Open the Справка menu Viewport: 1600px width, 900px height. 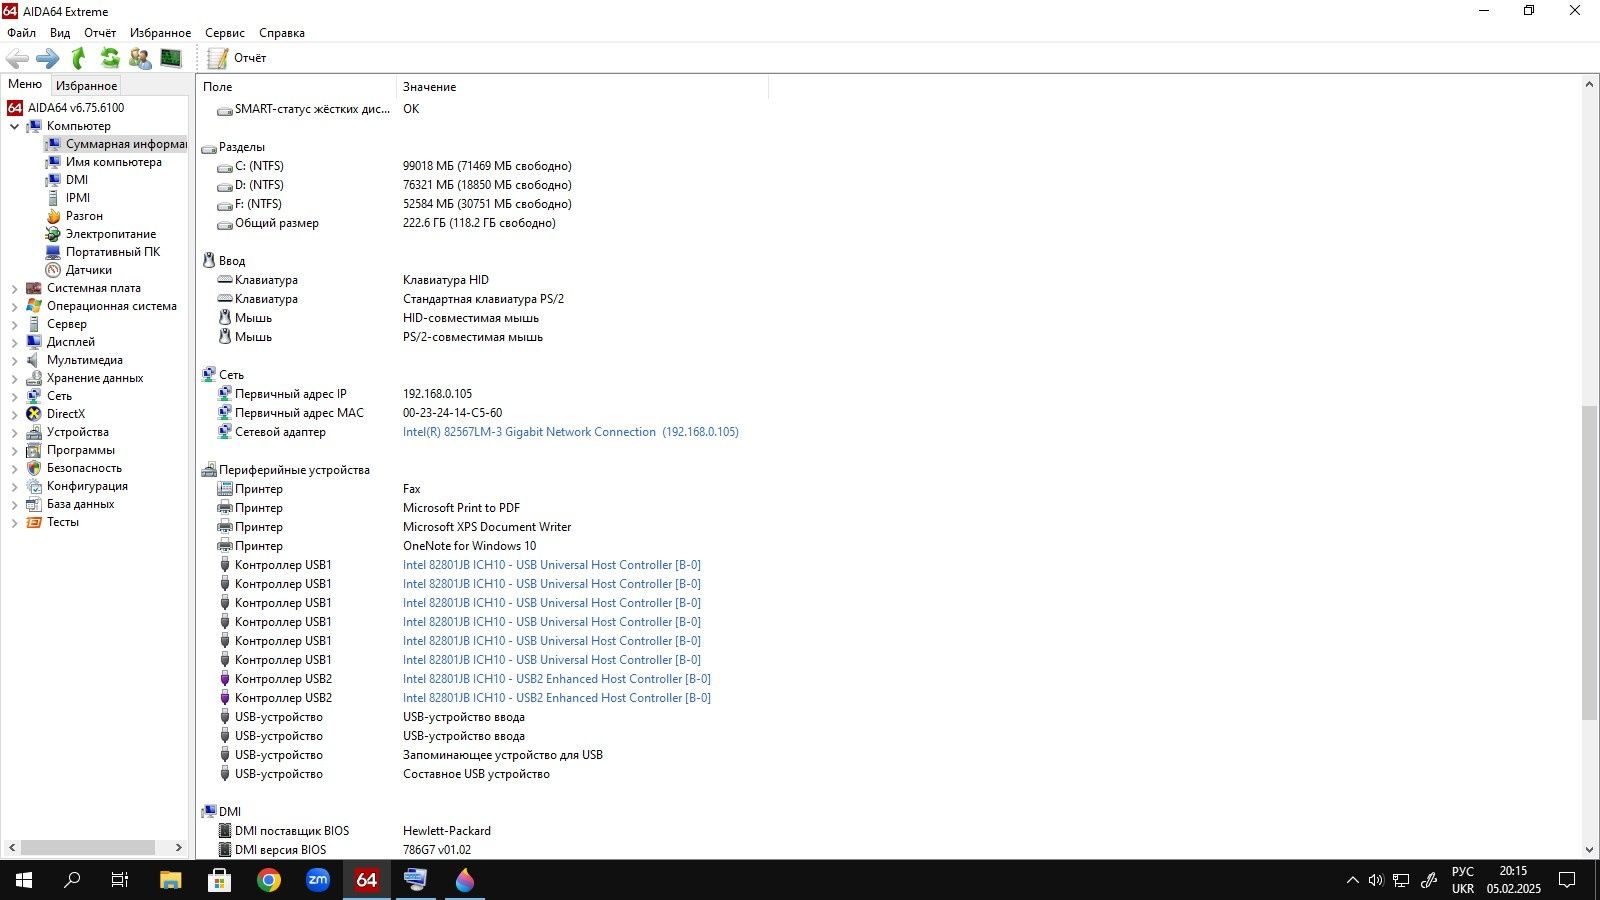[x=282, y=33]
